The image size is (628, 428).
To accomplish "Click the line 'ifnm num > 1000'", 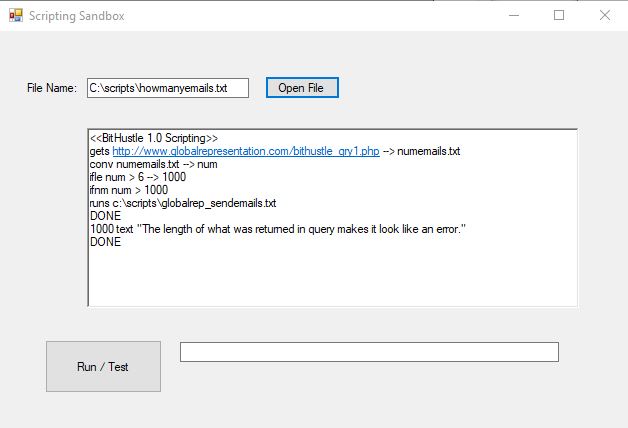I will tap(129, 190).
